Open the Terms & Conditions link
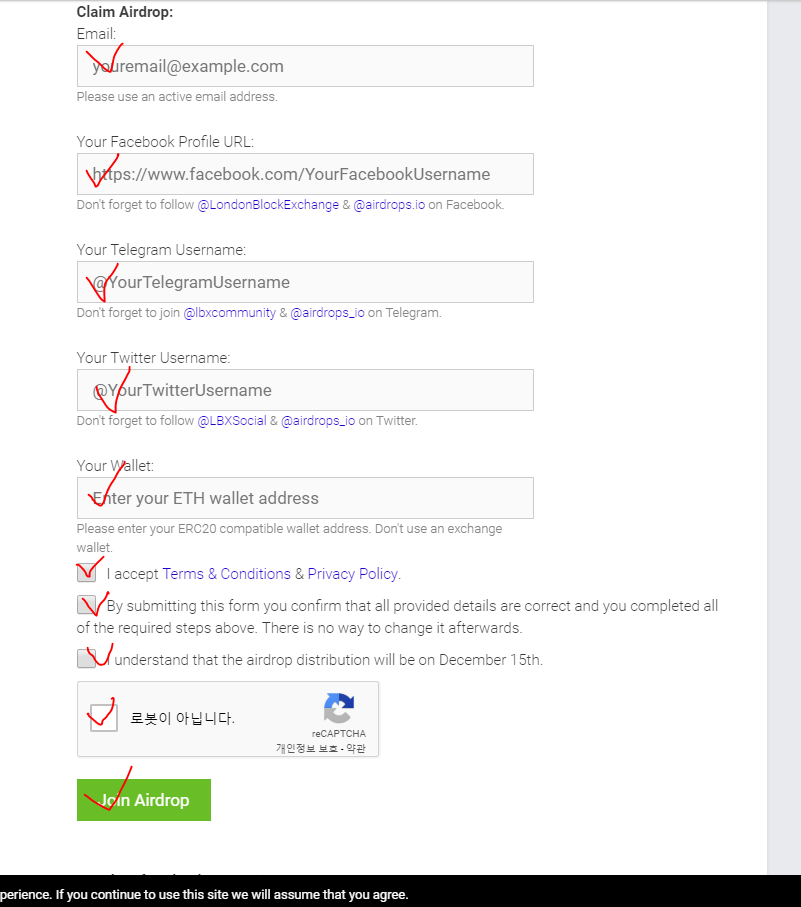Screen dimensions: 801x907 coord(226,574)
